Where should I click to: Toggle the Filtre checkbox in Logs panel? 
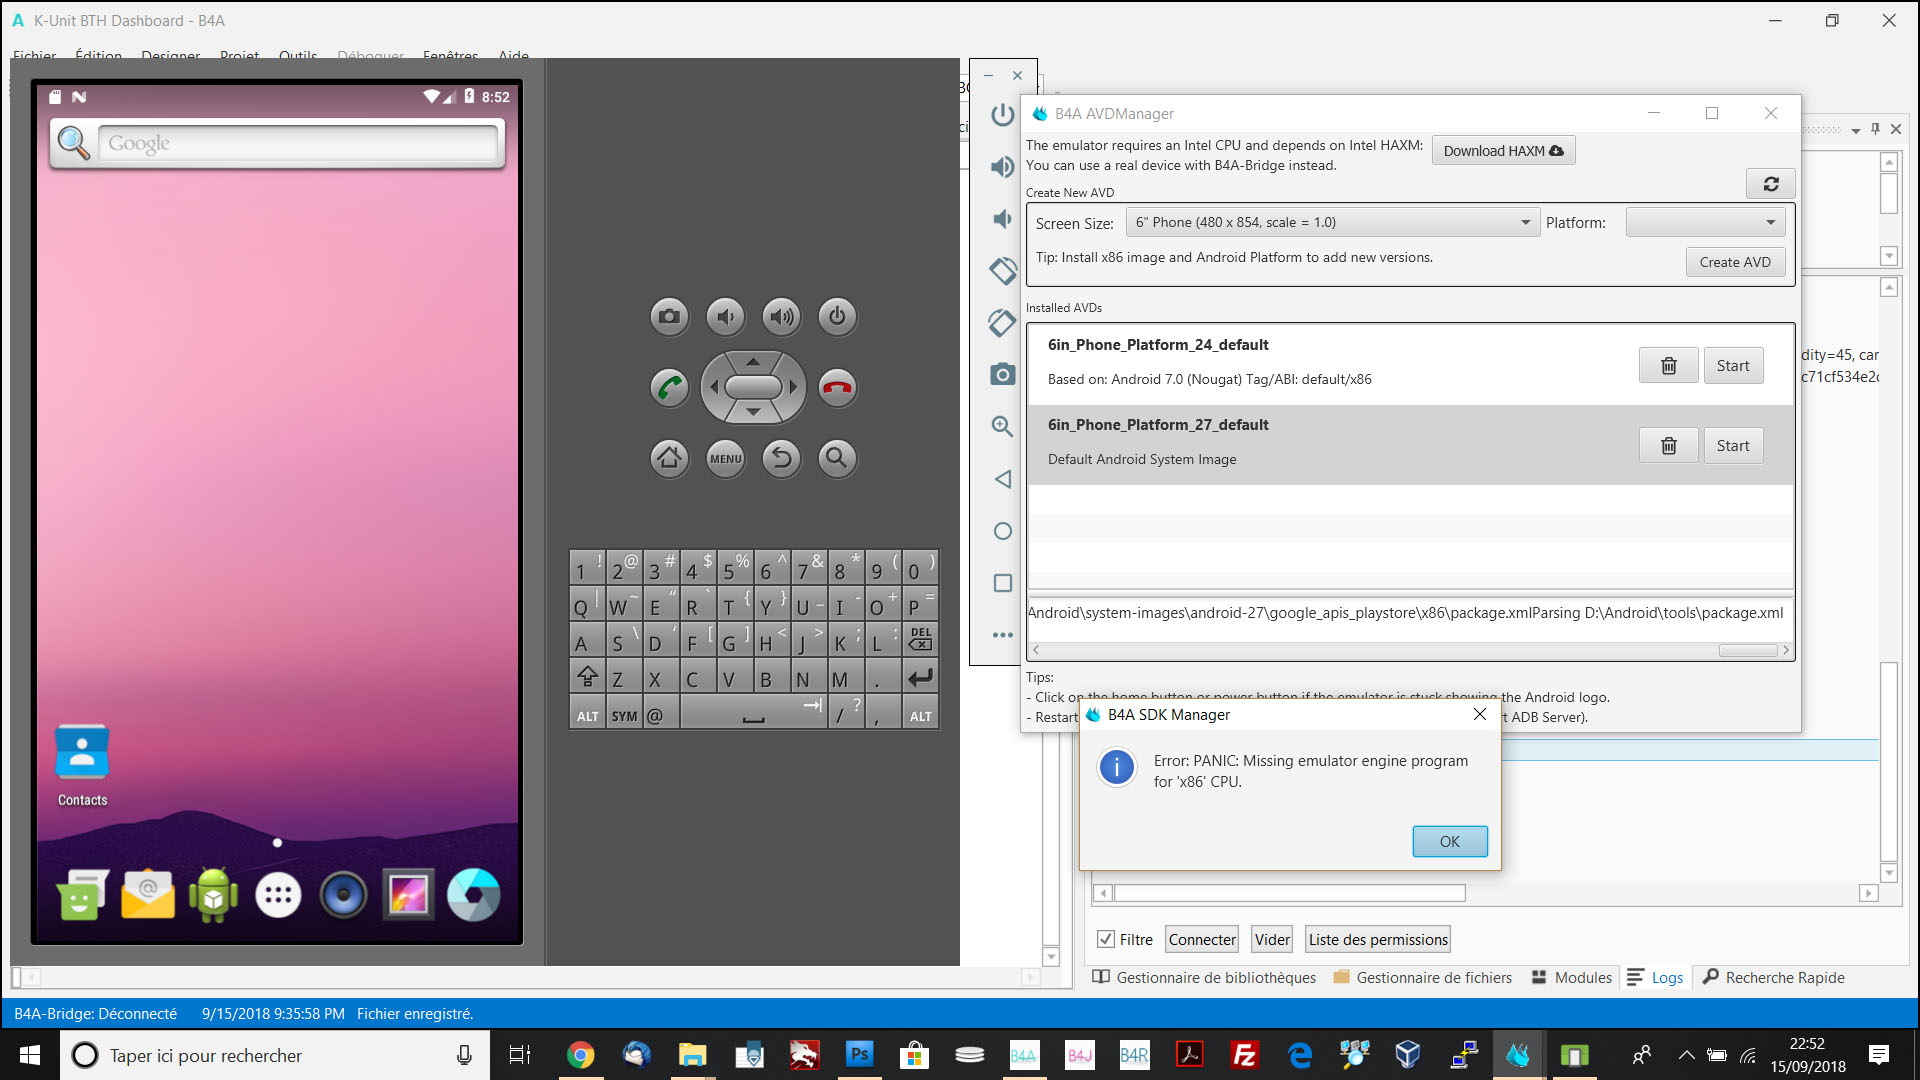pyautogui.click(x=1105, y=939)
